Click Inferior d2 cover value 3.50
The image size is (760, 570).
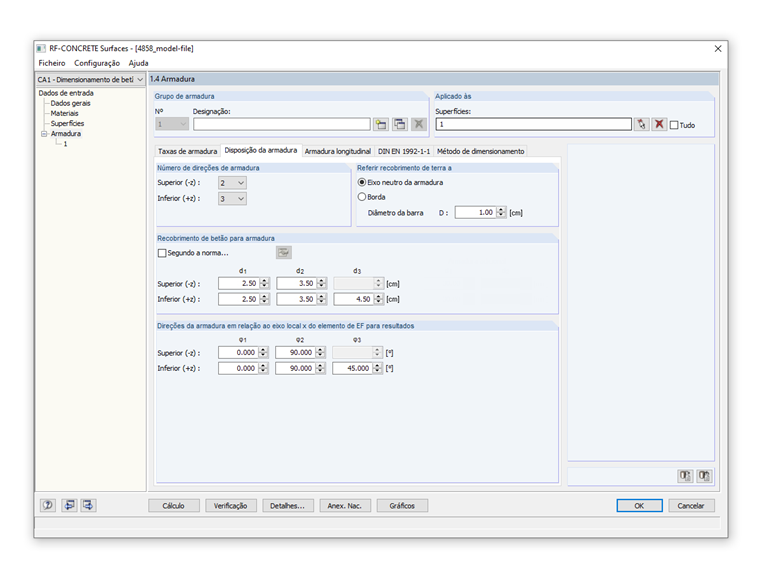tap(297, 299)
